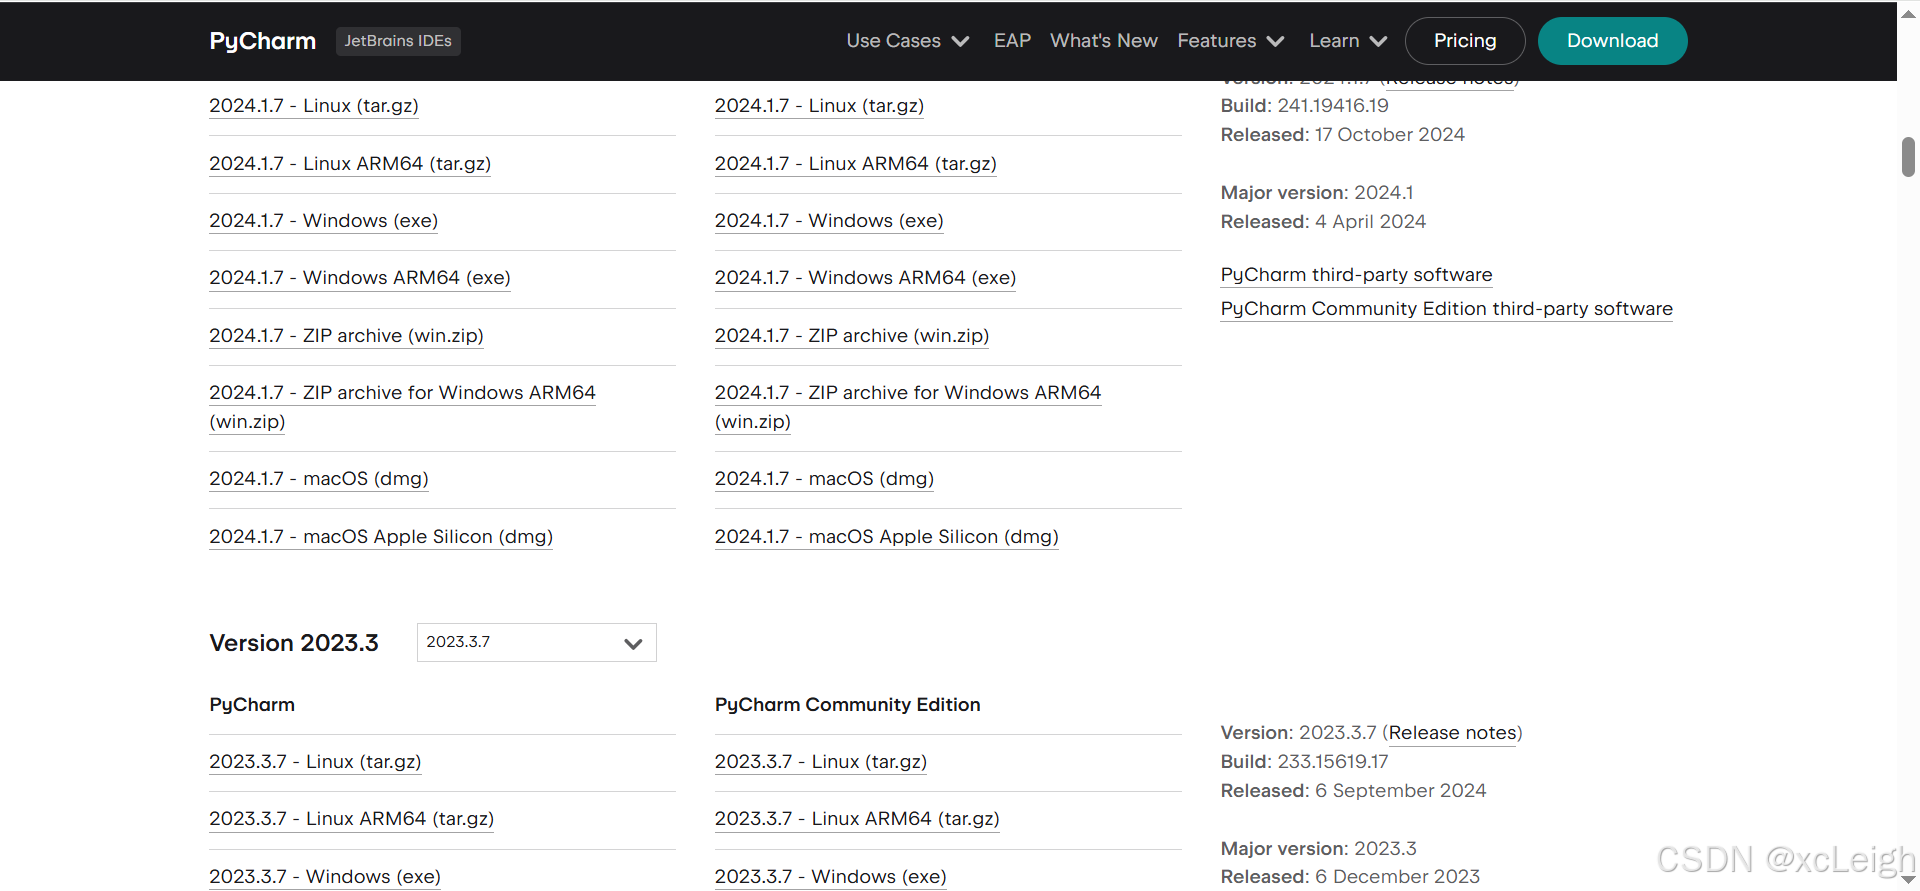Screen dimensions: 1920x891
Task: Click the Build: 241.19416.19 text
Action: click(x=1305, y=106)
